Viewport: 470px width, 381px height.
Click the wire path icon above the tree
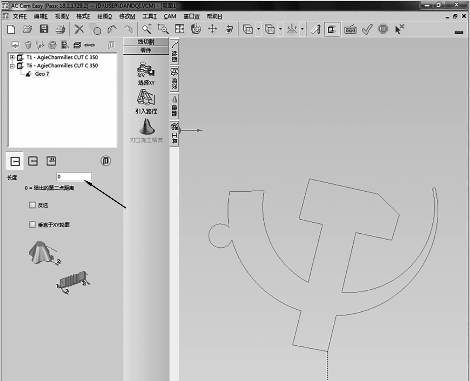click(x=40, y=45)
